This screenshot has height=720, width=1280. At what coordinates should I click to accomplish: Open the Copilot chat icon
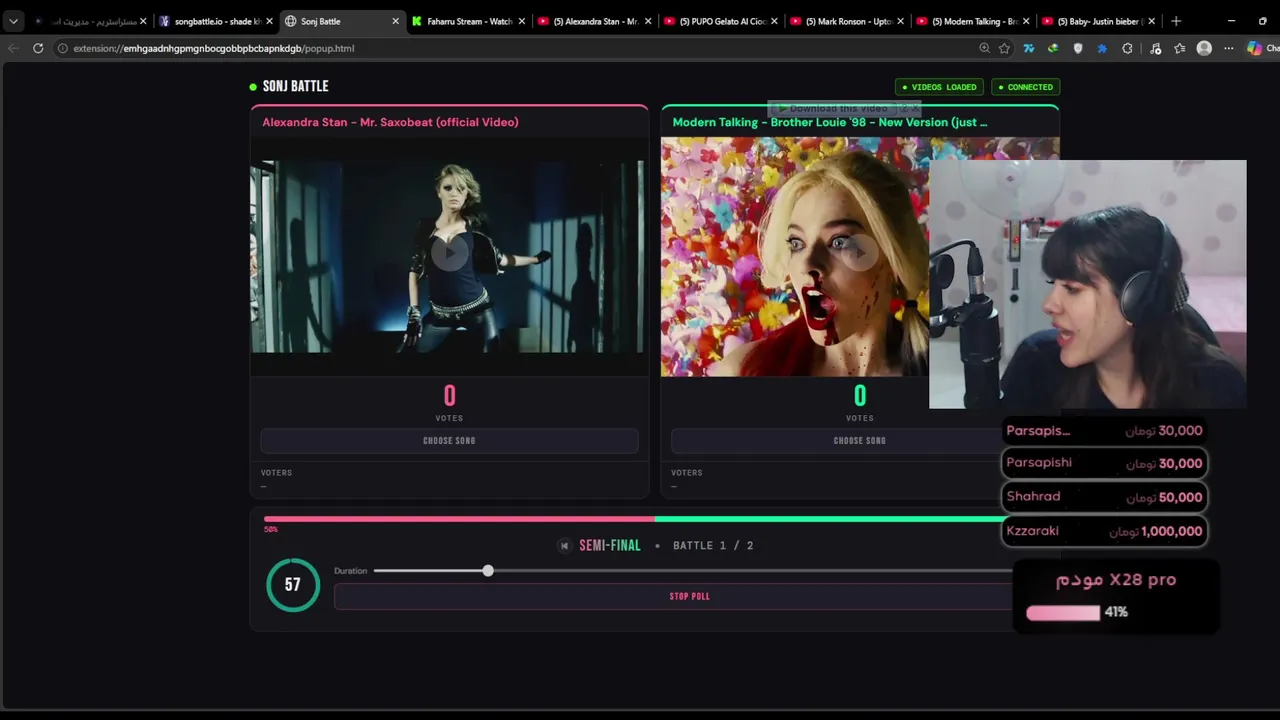coord(1255,48)
